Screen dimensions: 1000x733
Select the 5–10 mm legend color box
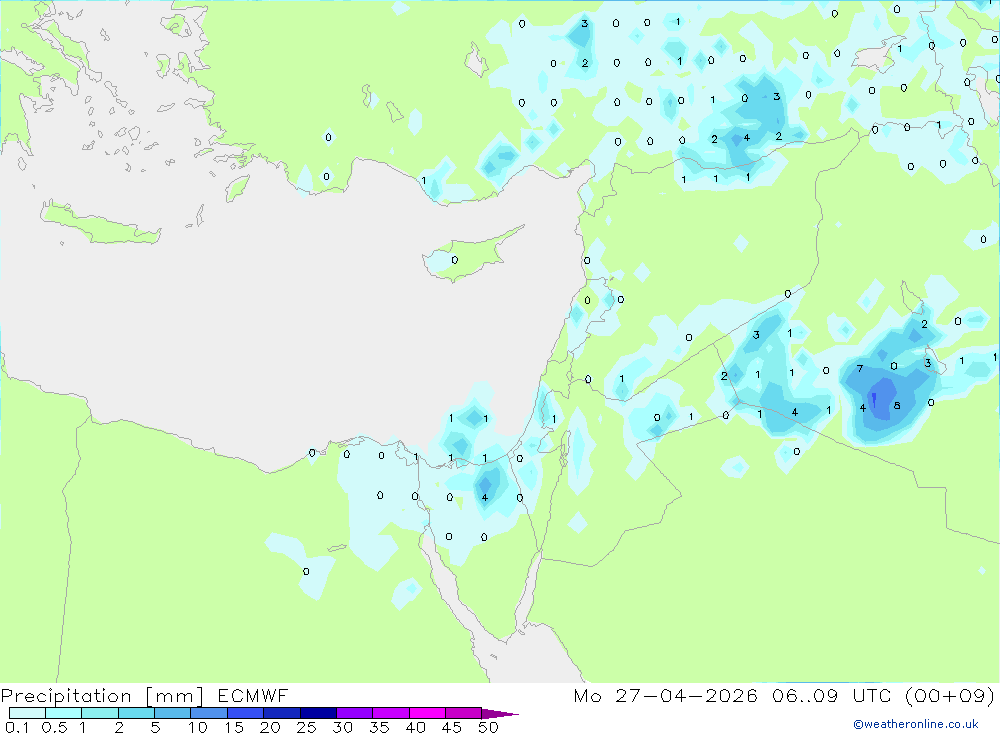point(173,713)
